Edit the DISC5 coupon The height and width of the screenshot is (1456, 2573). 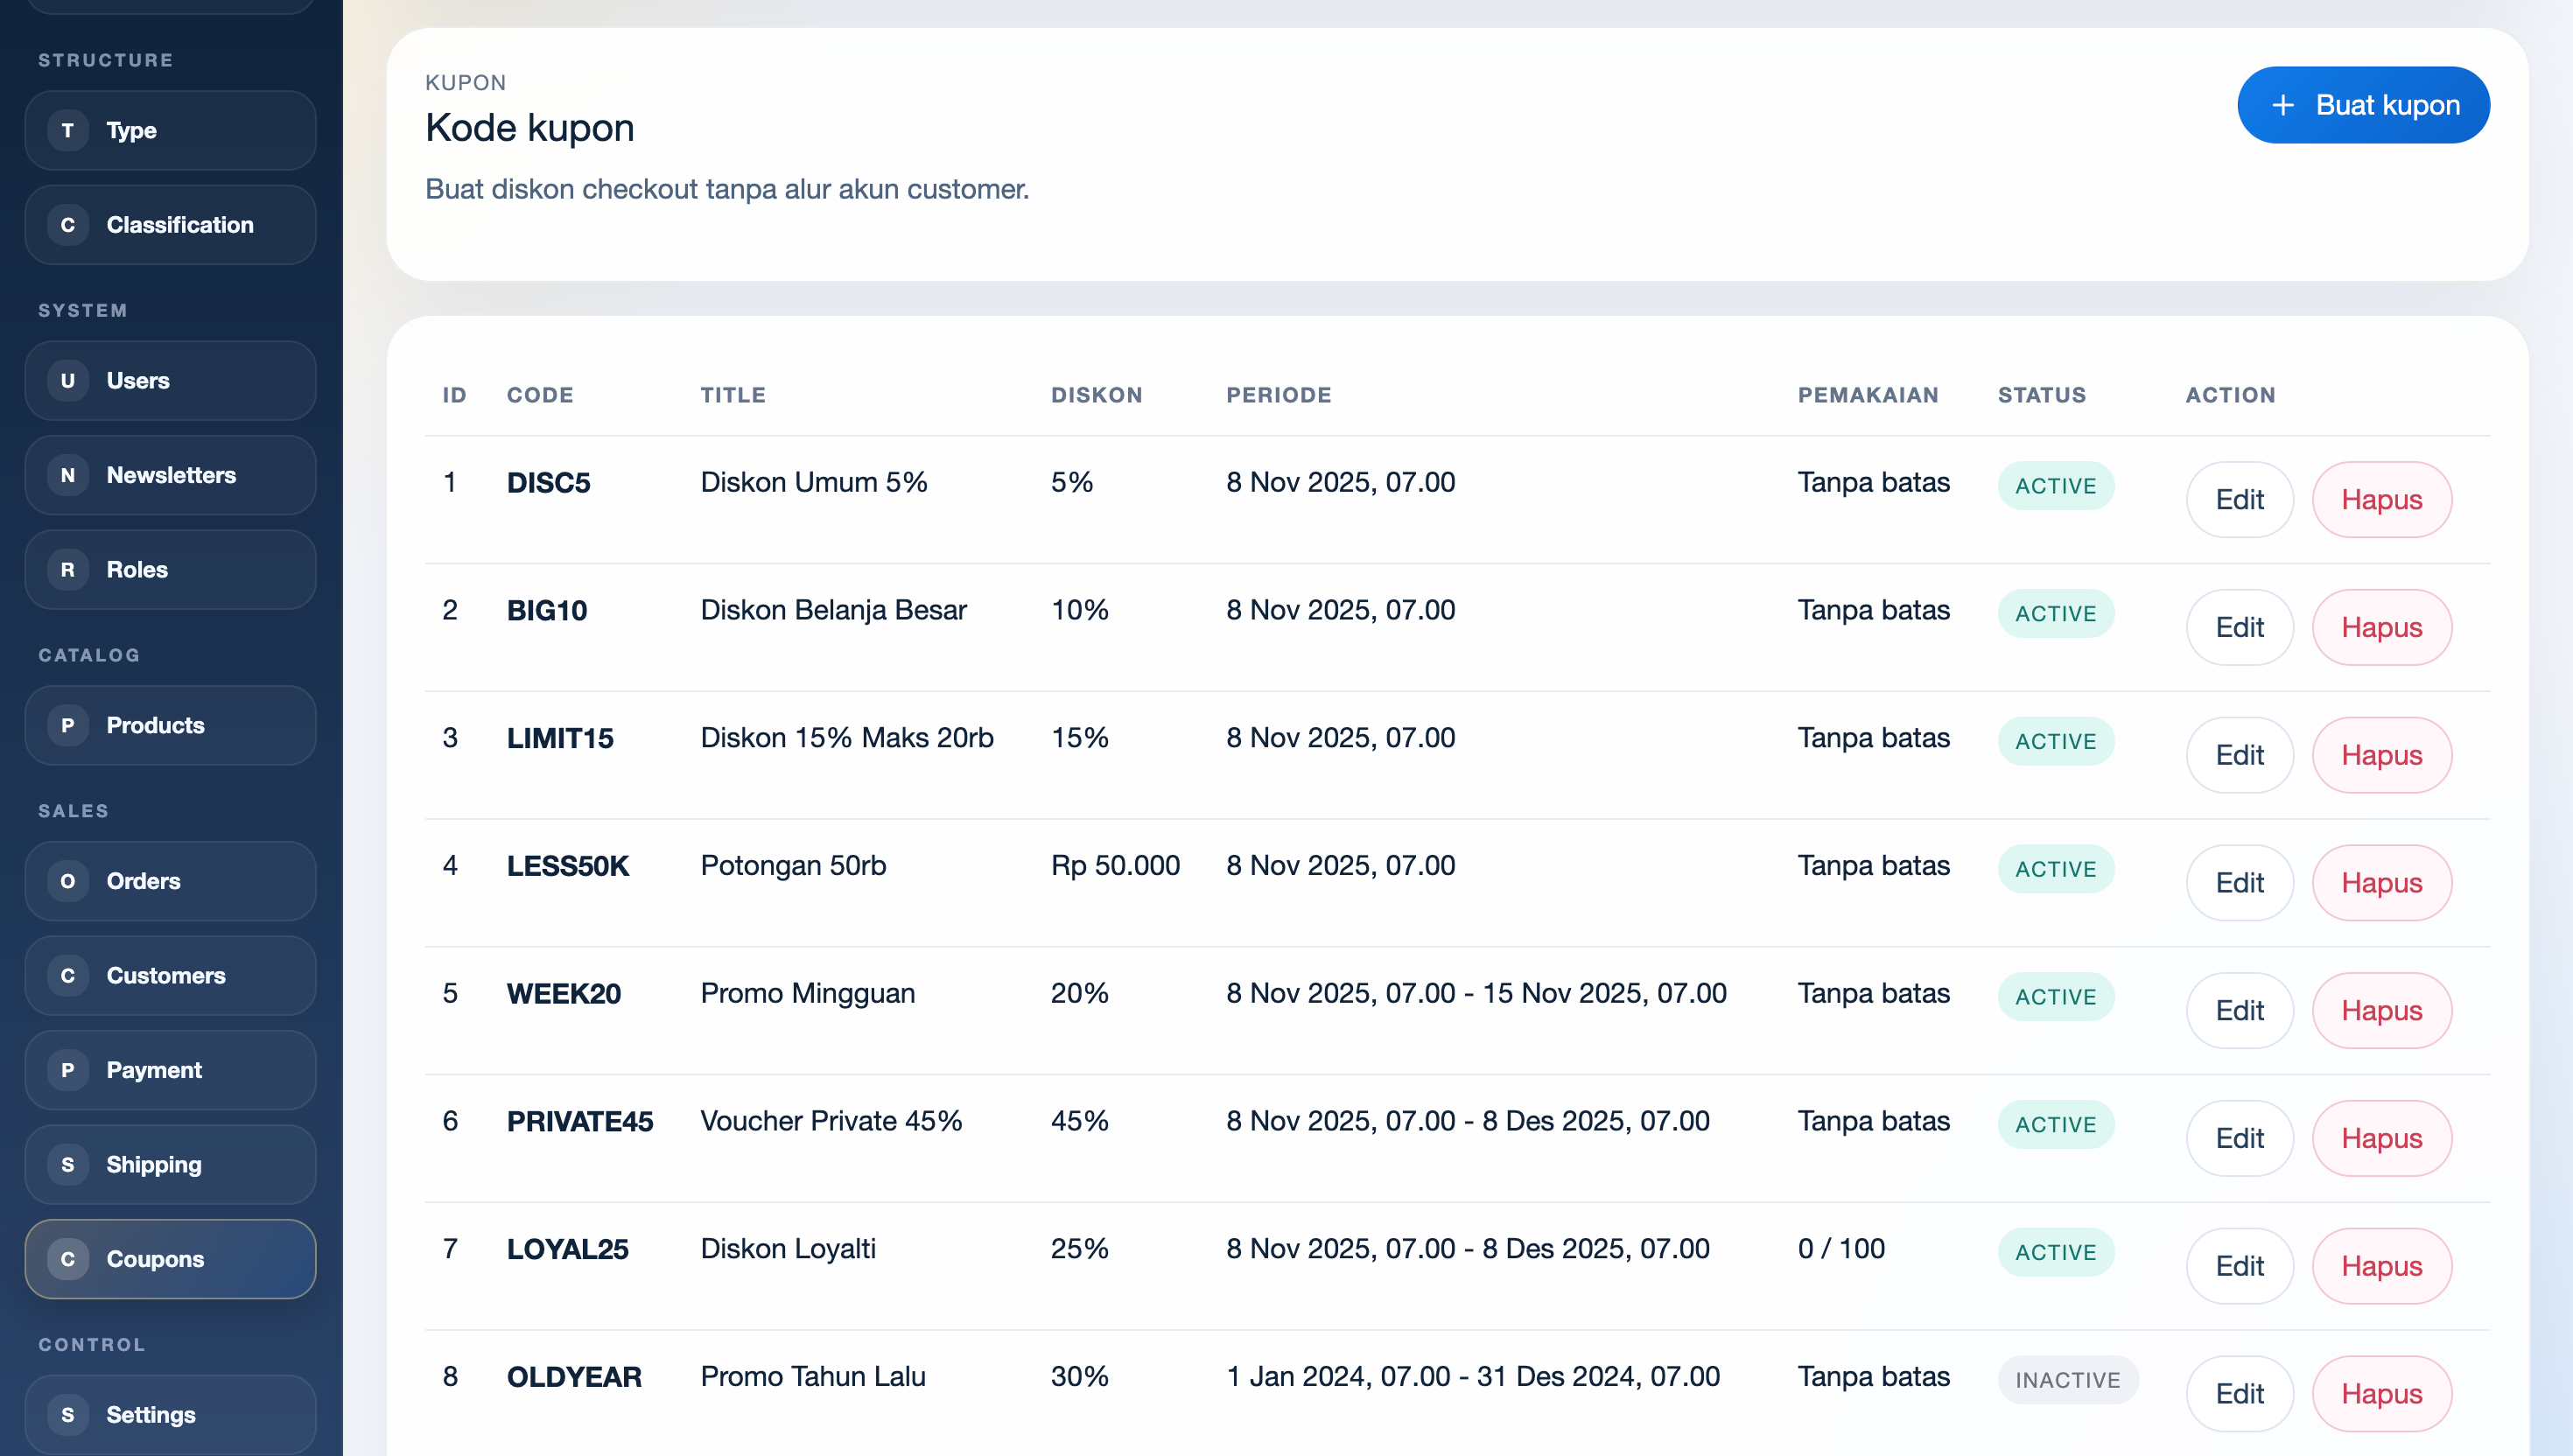pos(2239,500)
